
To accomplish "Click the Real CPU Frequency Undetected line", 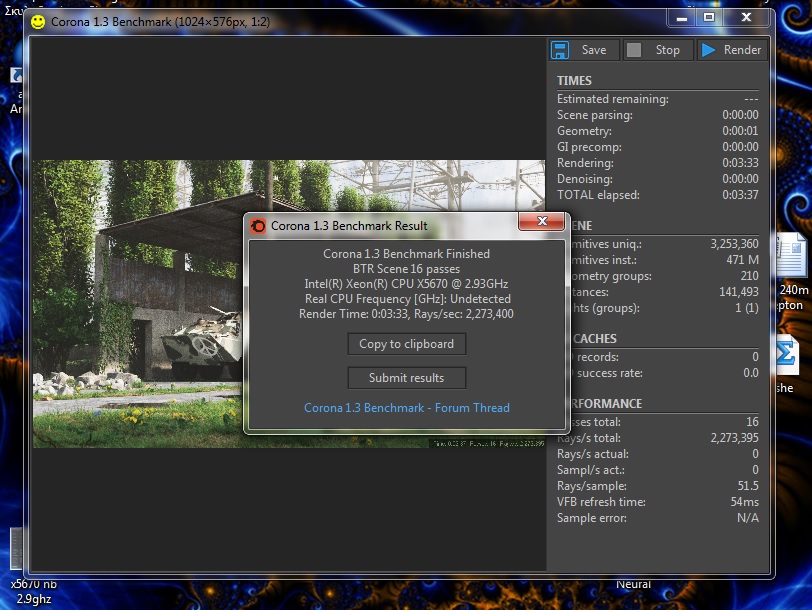I will 408,299.
